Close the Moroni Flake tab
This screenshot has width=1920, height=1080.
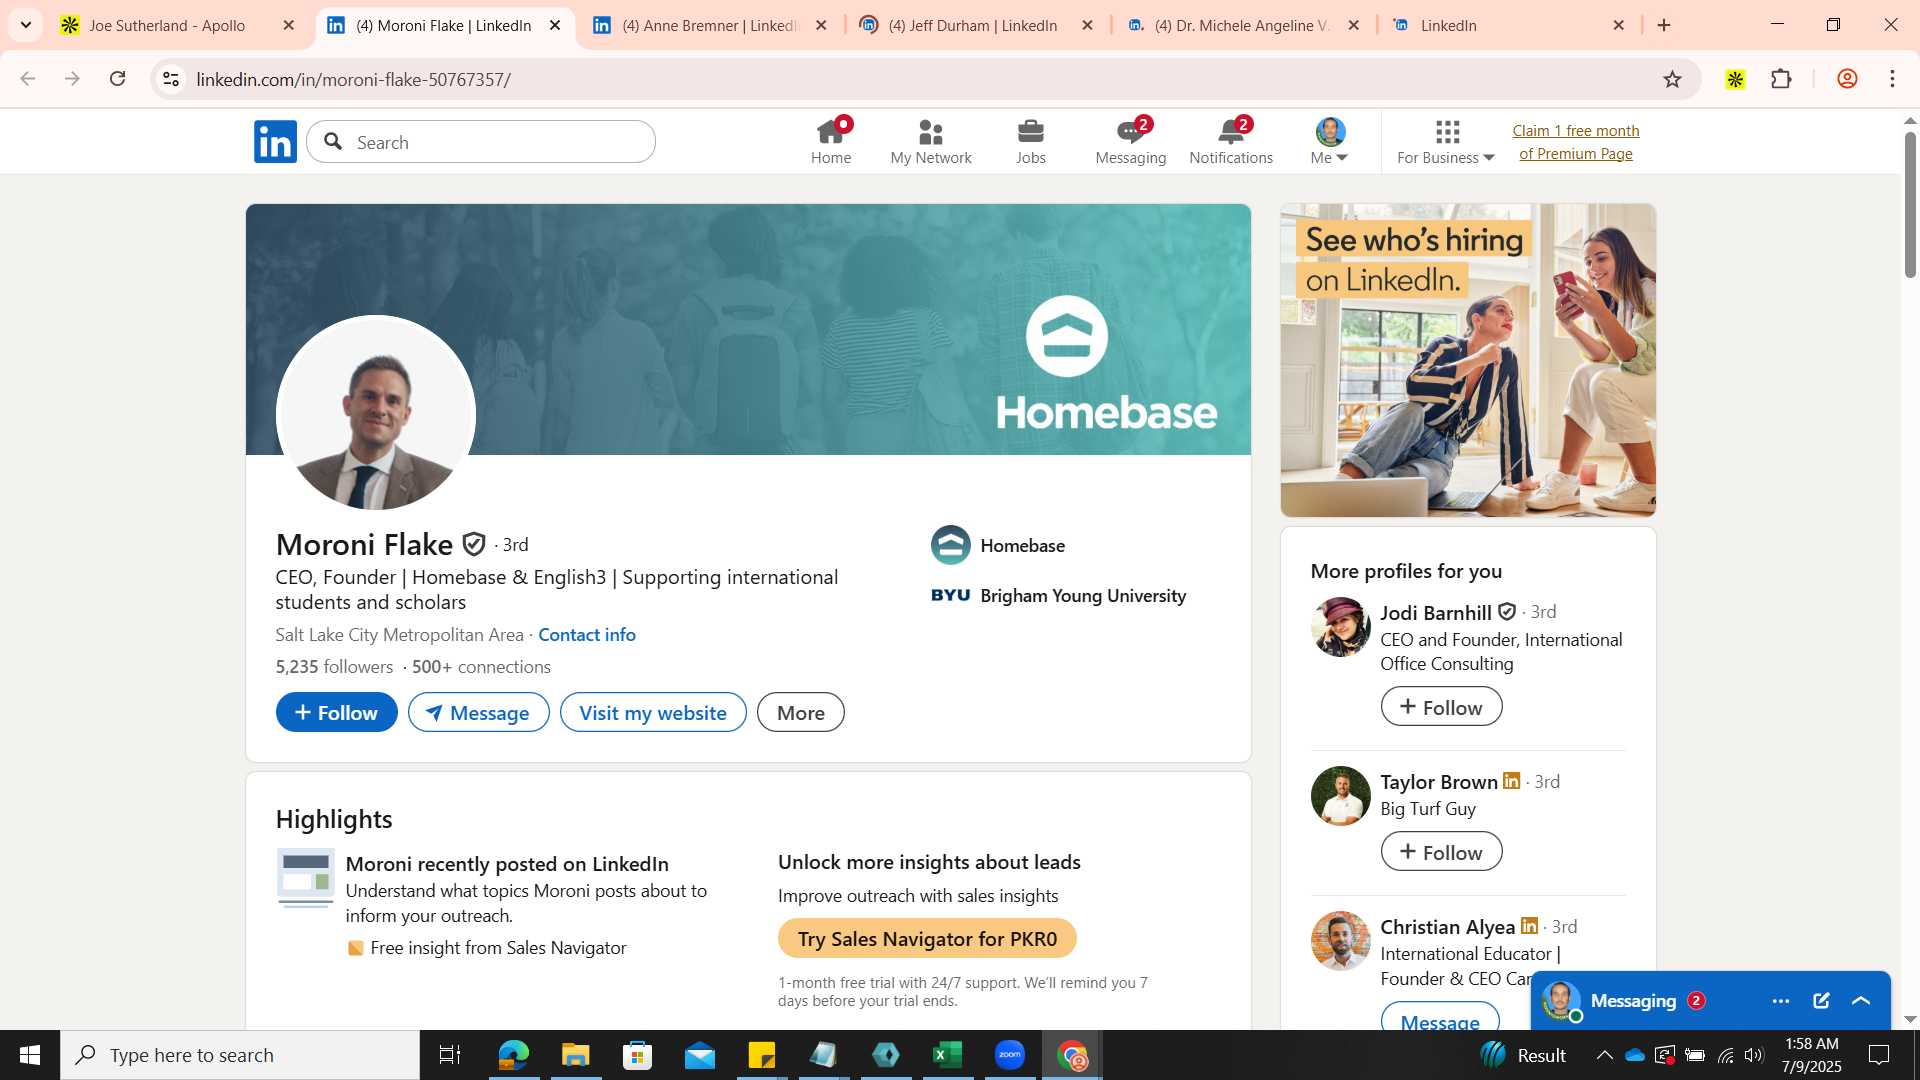click(555, 25)
